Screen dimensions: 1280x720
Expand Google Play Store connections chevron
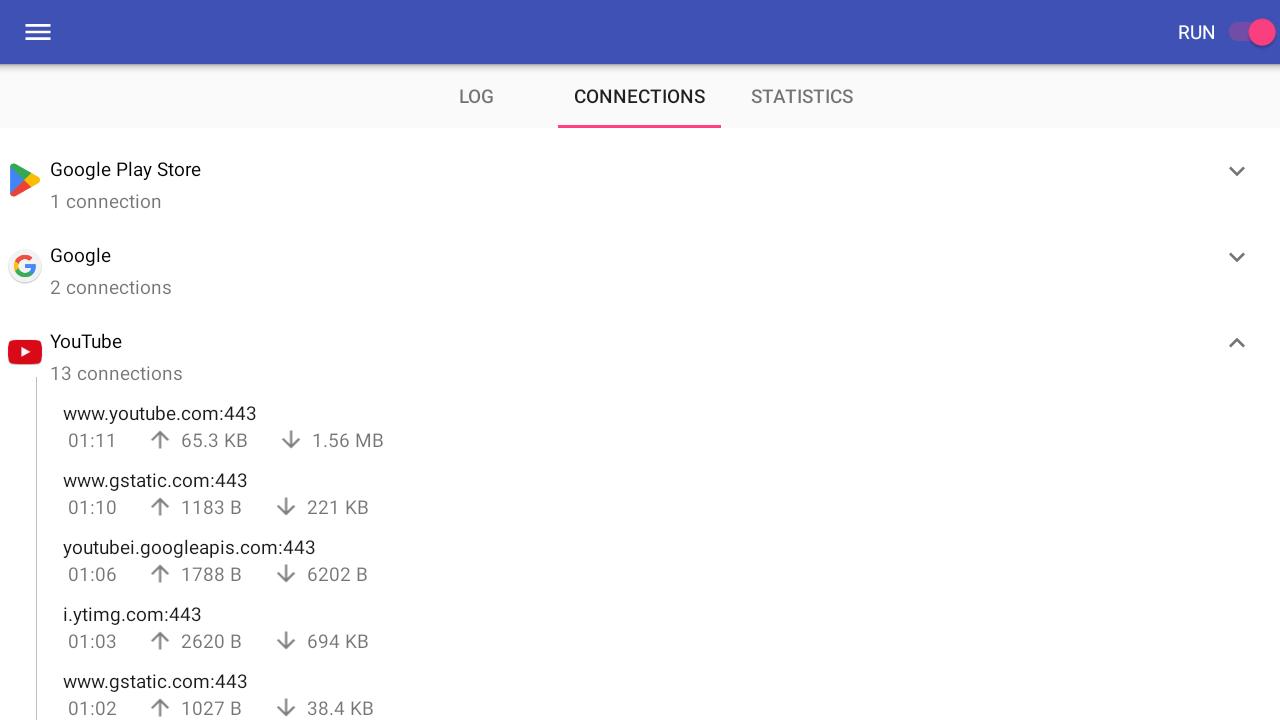coord(1237,171)
